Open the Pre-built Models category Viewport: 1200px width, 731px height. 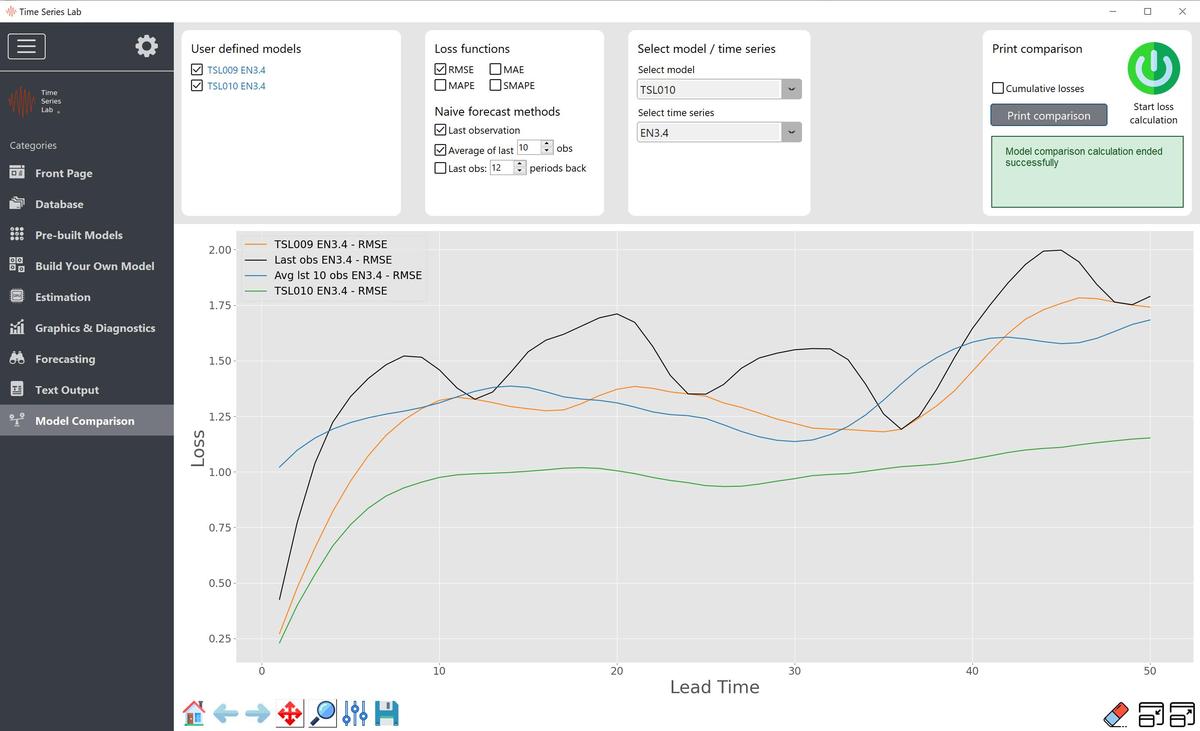coord(79,235)
